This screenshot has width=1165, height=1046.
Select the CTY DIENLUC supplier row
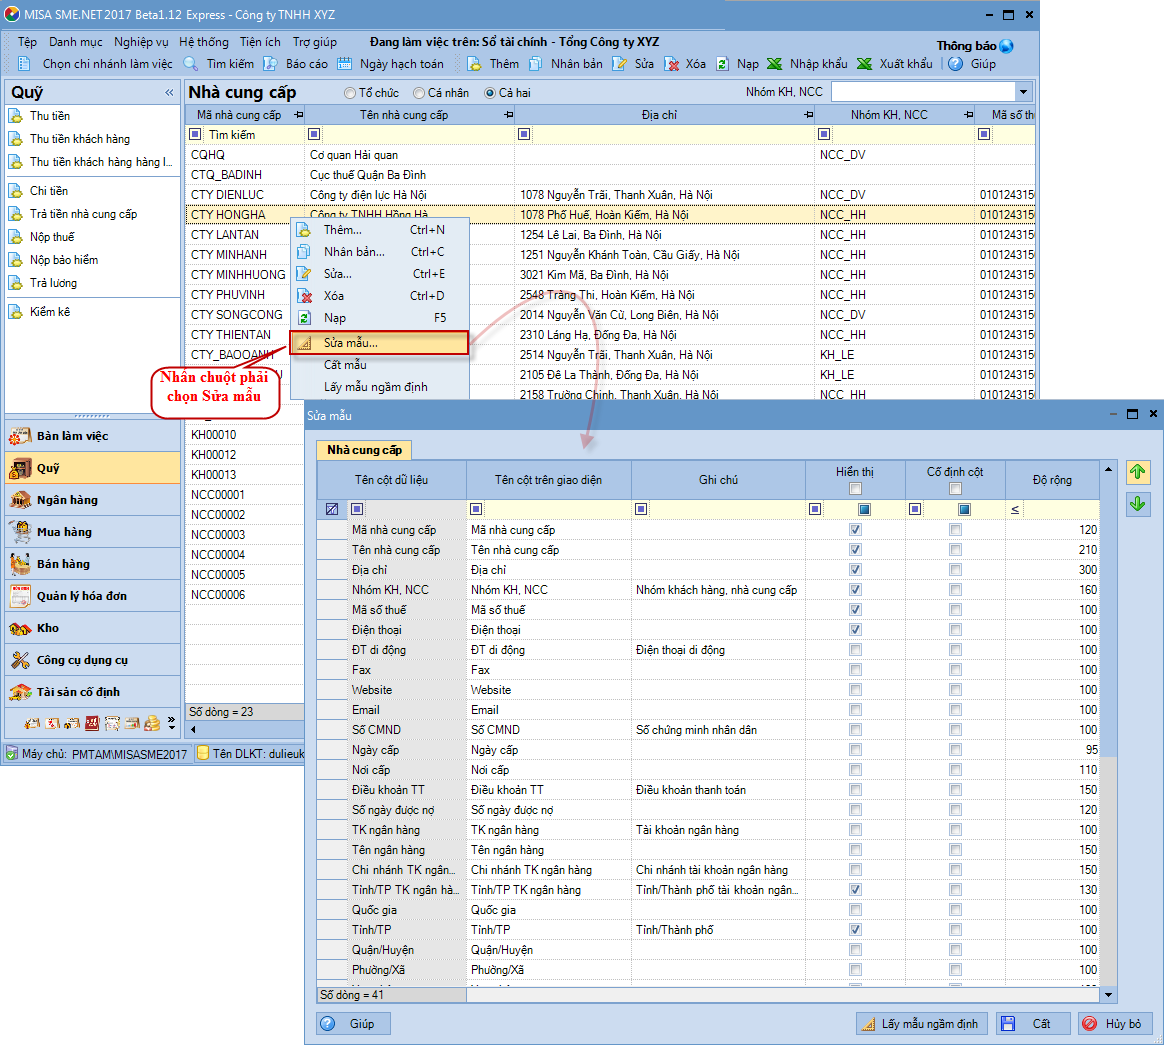609,195
